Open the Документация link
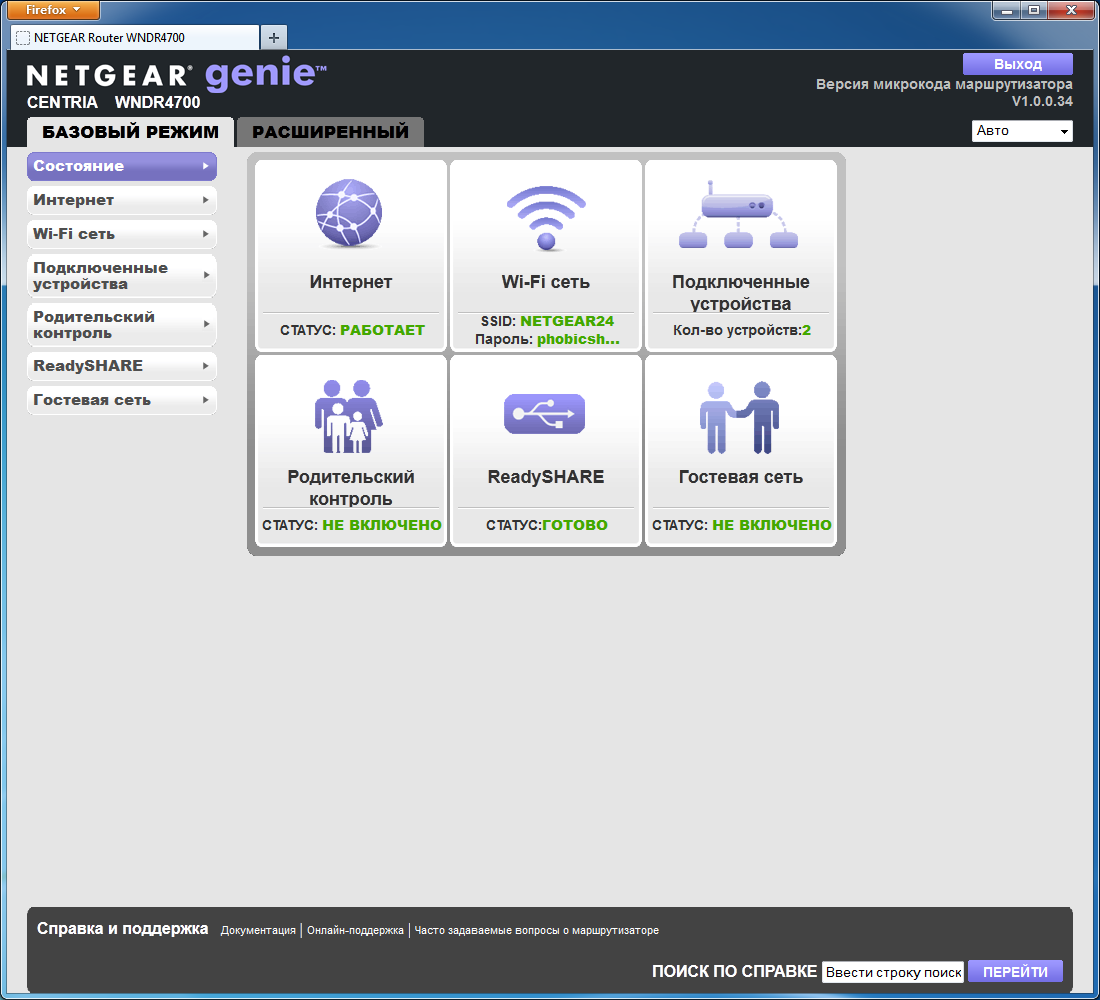The image size is (1100, 1000). (x=258, y=930)
